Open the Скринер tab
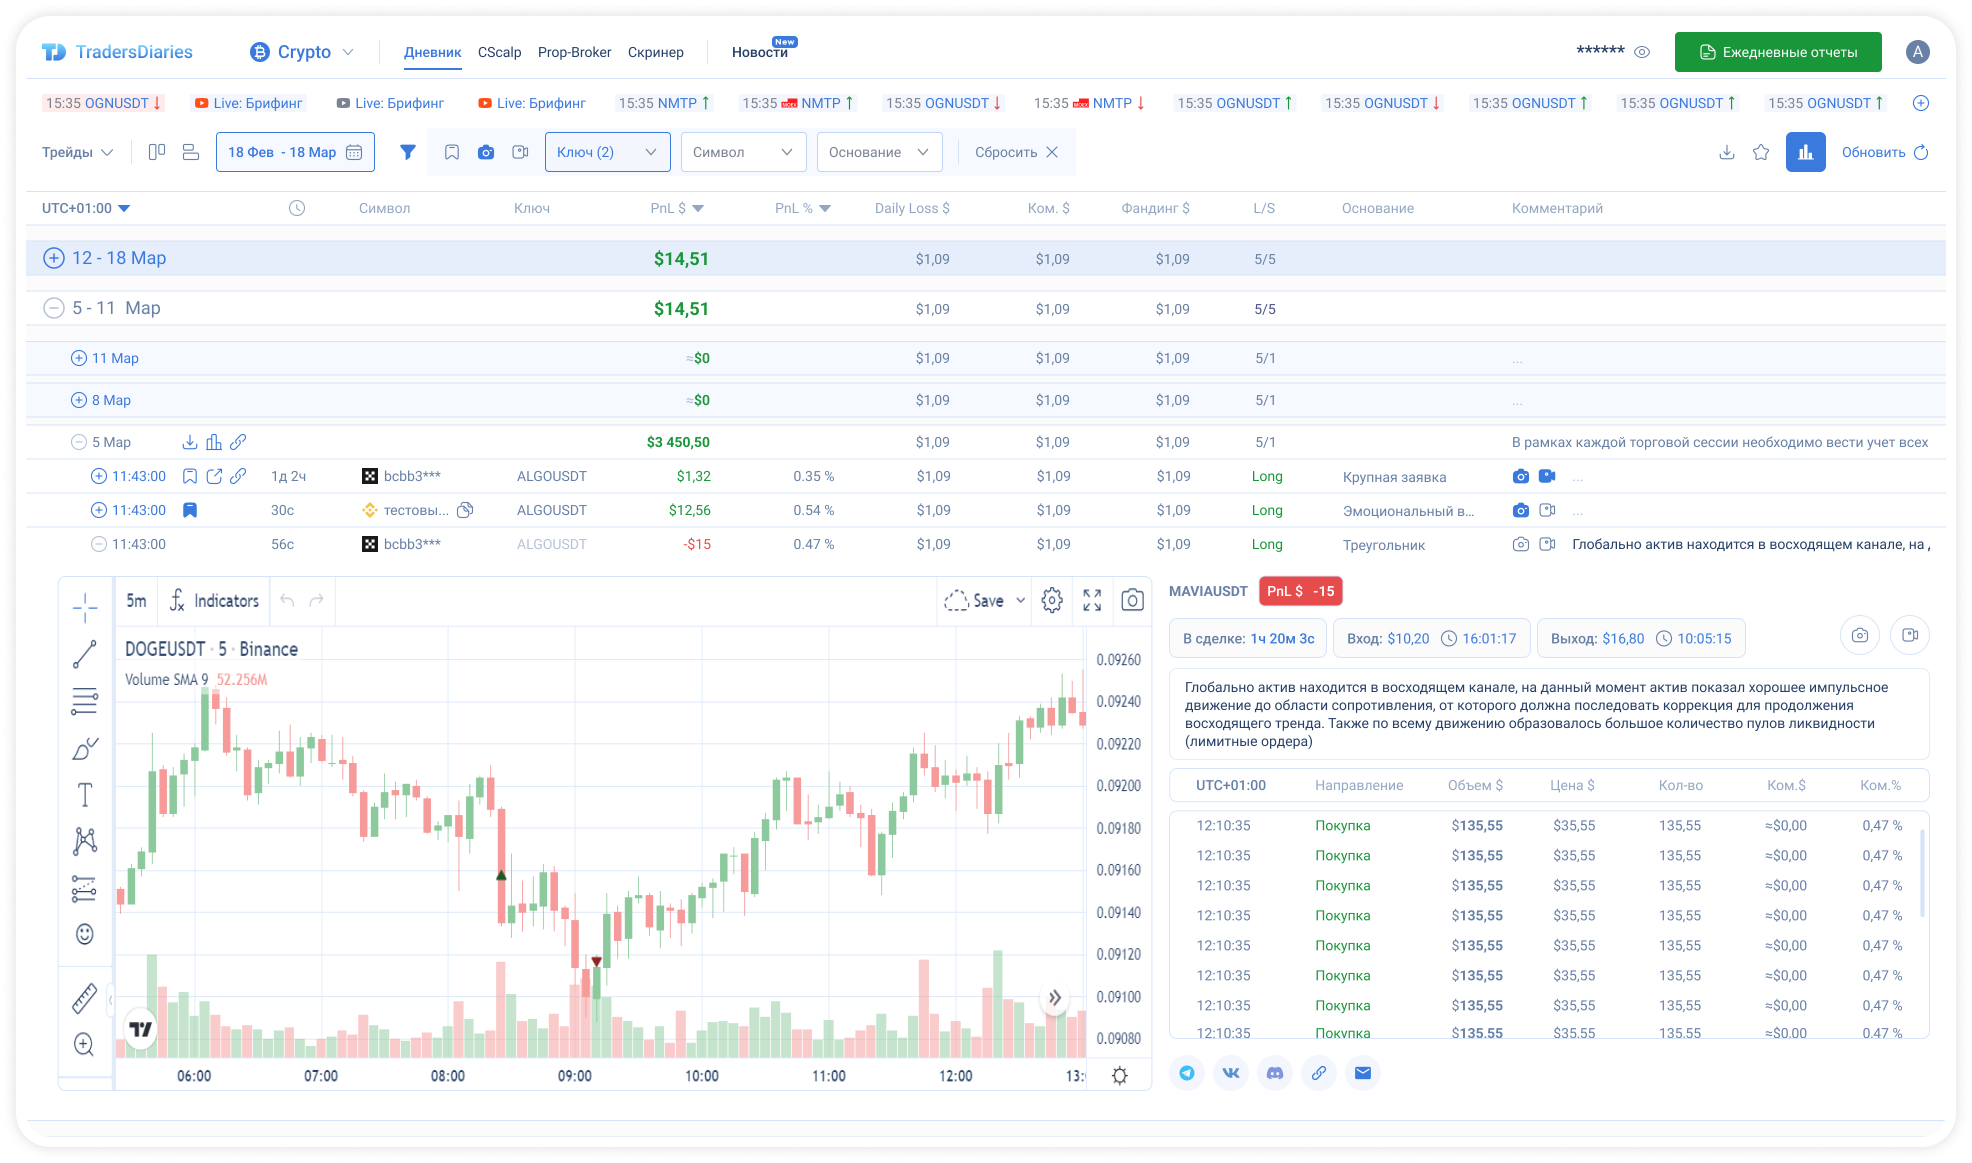The image size is (1972, 1163). click(x=656, y=52)
